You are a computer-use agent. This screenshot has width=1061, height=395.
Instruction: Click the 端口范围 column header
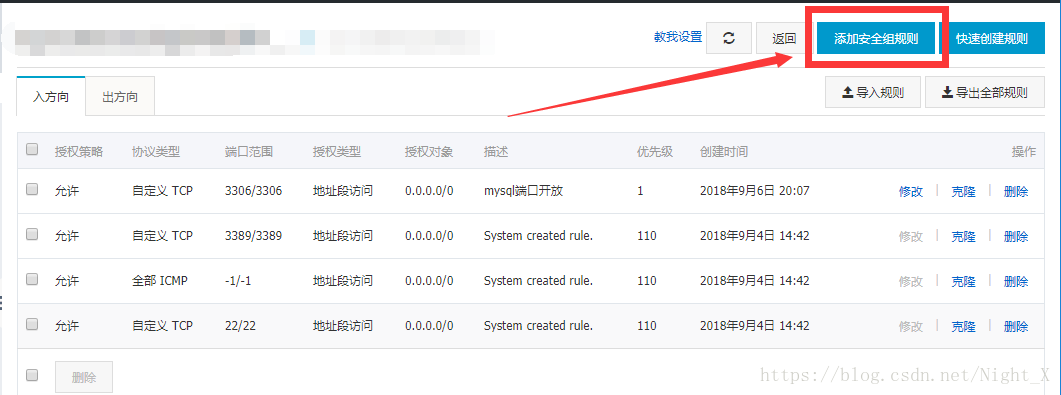249,152
